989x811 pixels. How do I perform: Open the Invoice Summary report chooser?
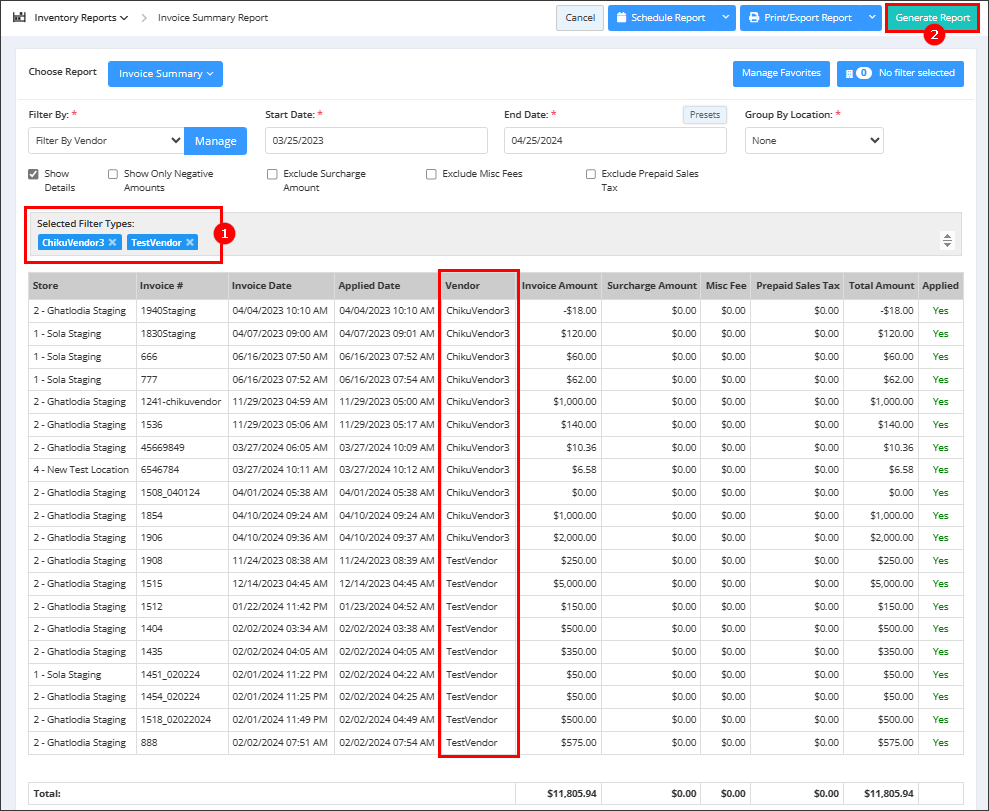tap(165, 74)
